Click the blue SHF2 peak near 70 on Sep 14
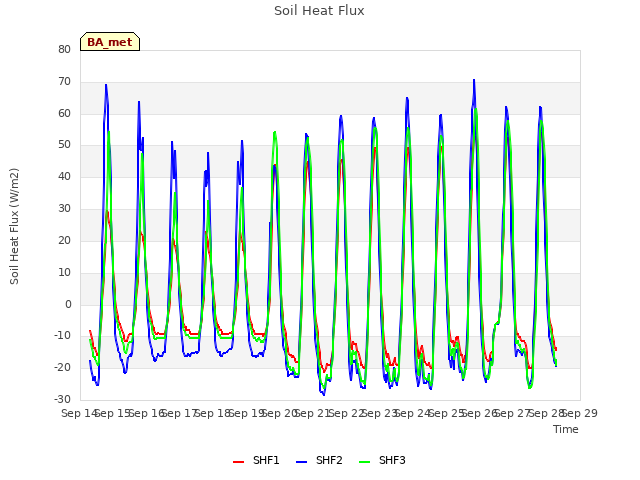 [x=106, y=85]
